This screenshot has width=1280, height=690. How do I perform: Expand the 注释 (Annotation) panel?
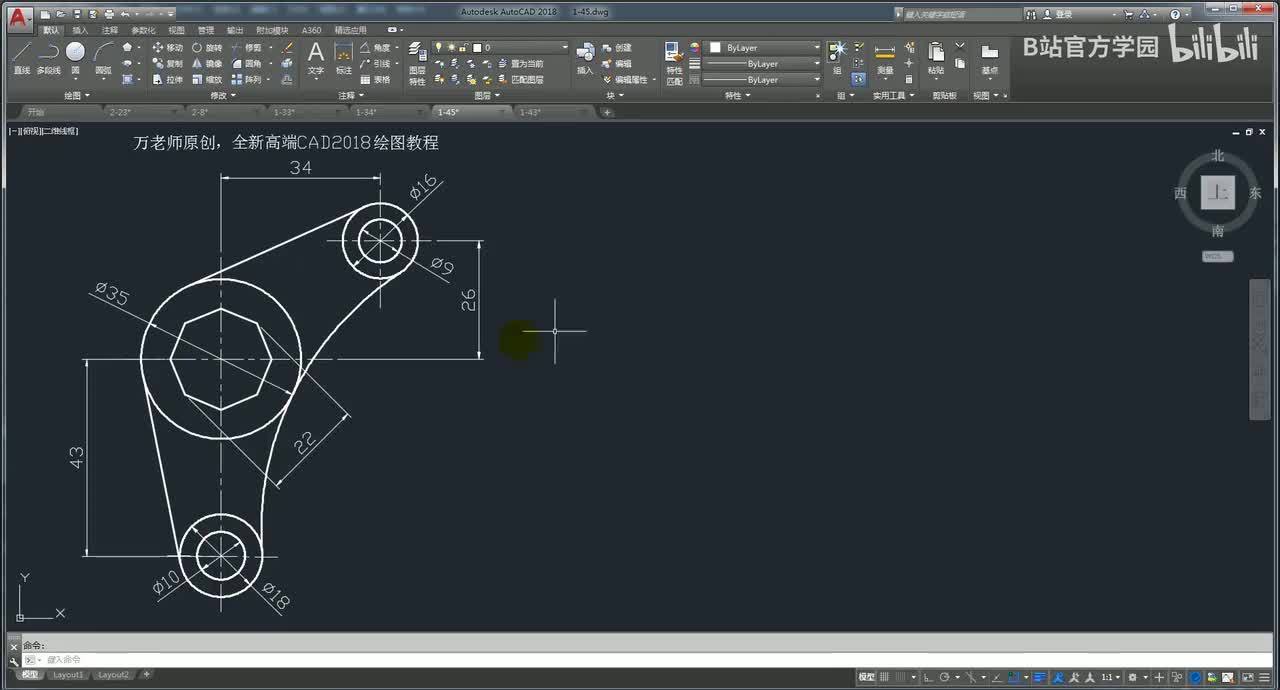tap(350, 96)
